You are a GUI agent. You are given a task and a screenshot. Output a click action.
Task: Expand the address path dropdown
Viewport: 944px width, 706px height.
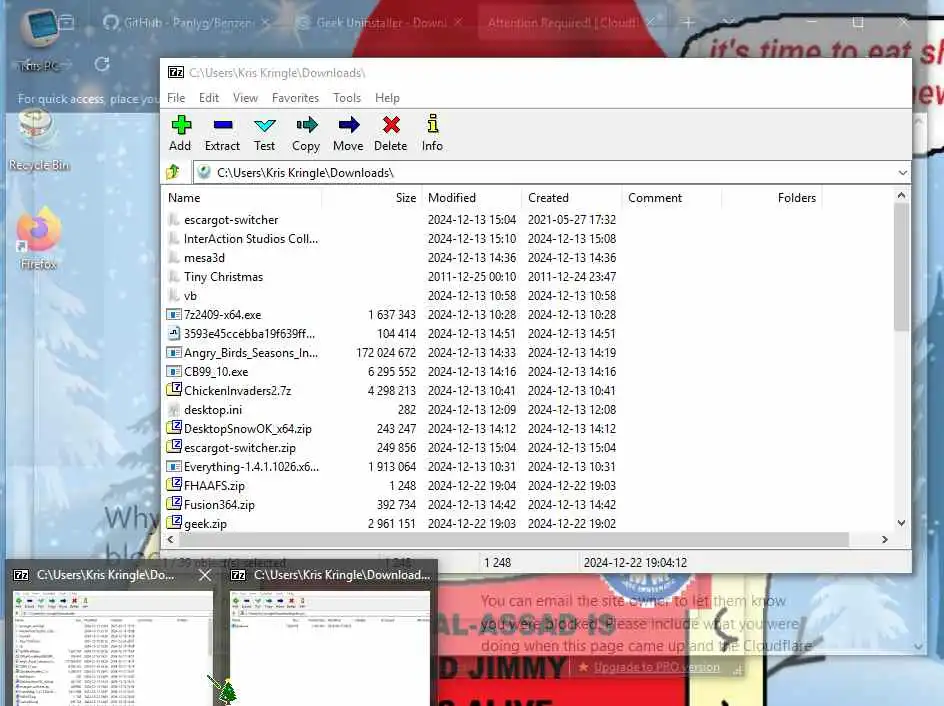(902, 173)
